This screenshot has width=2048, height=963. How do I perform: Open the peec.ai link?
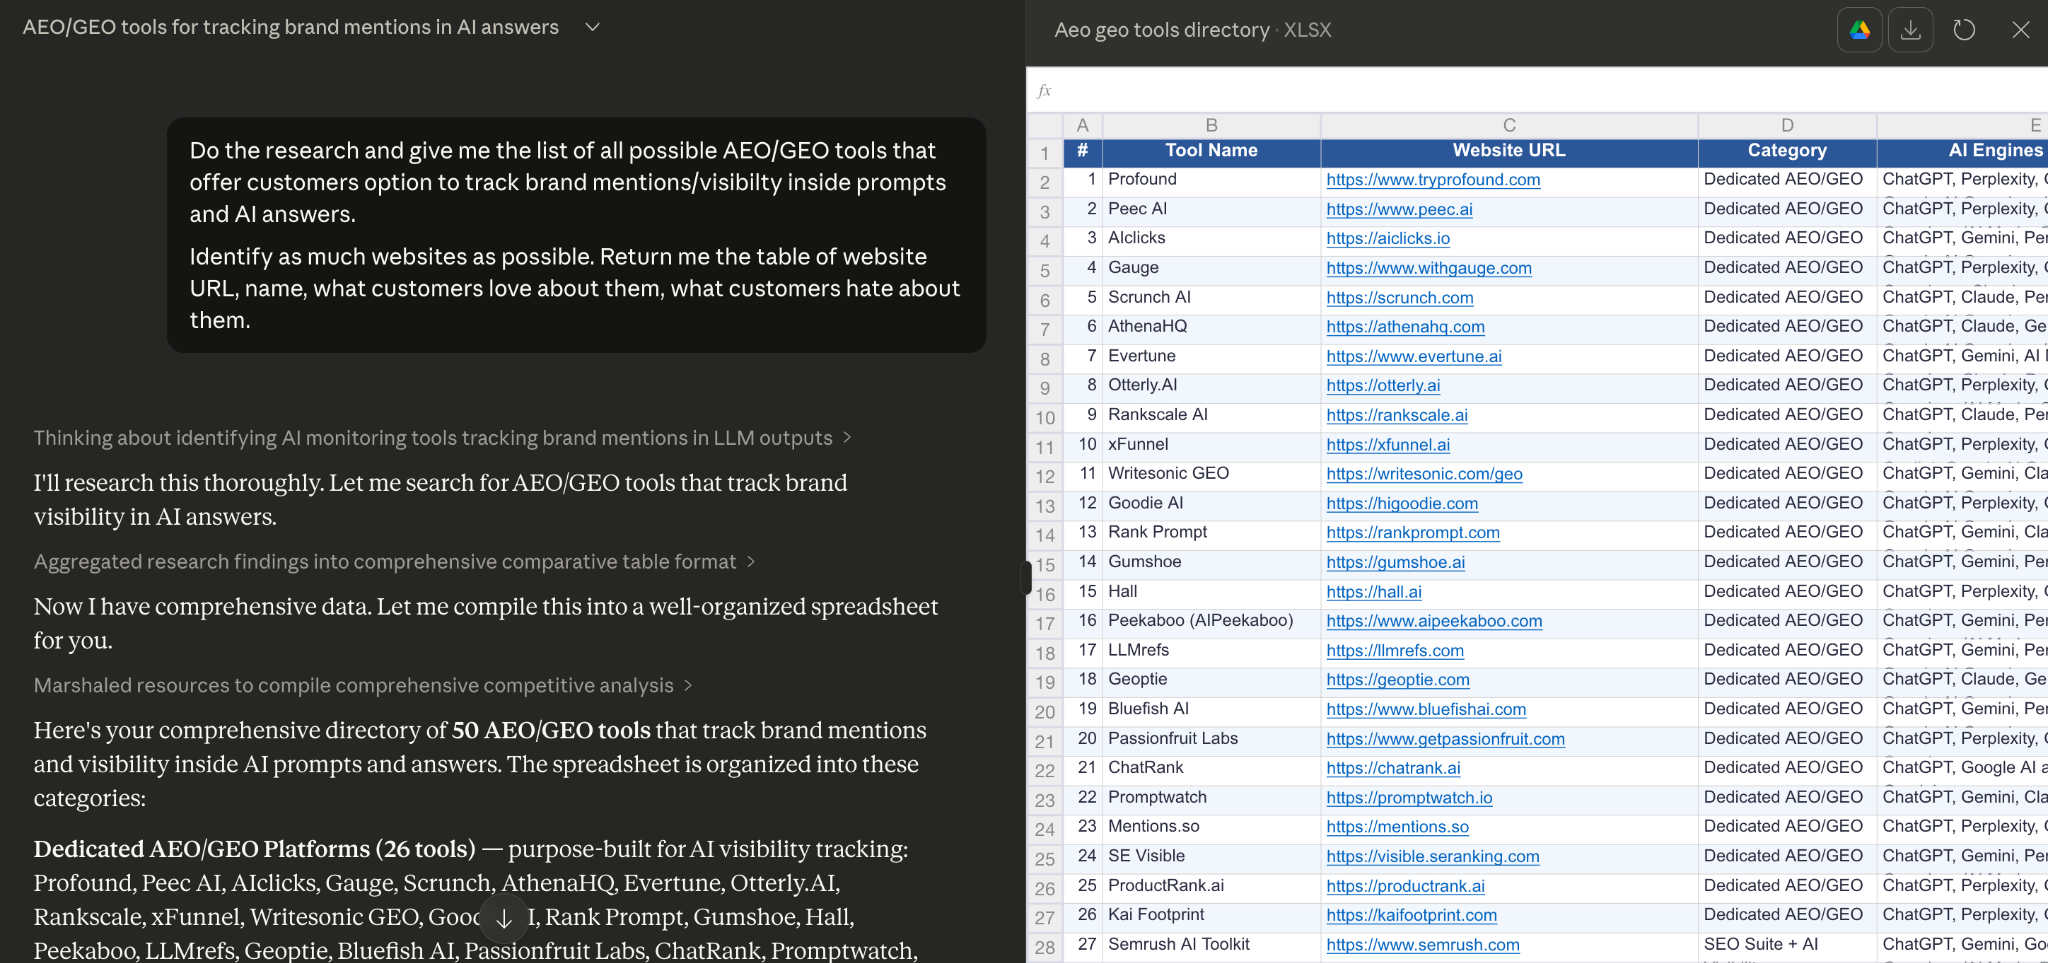[1399, 209]
